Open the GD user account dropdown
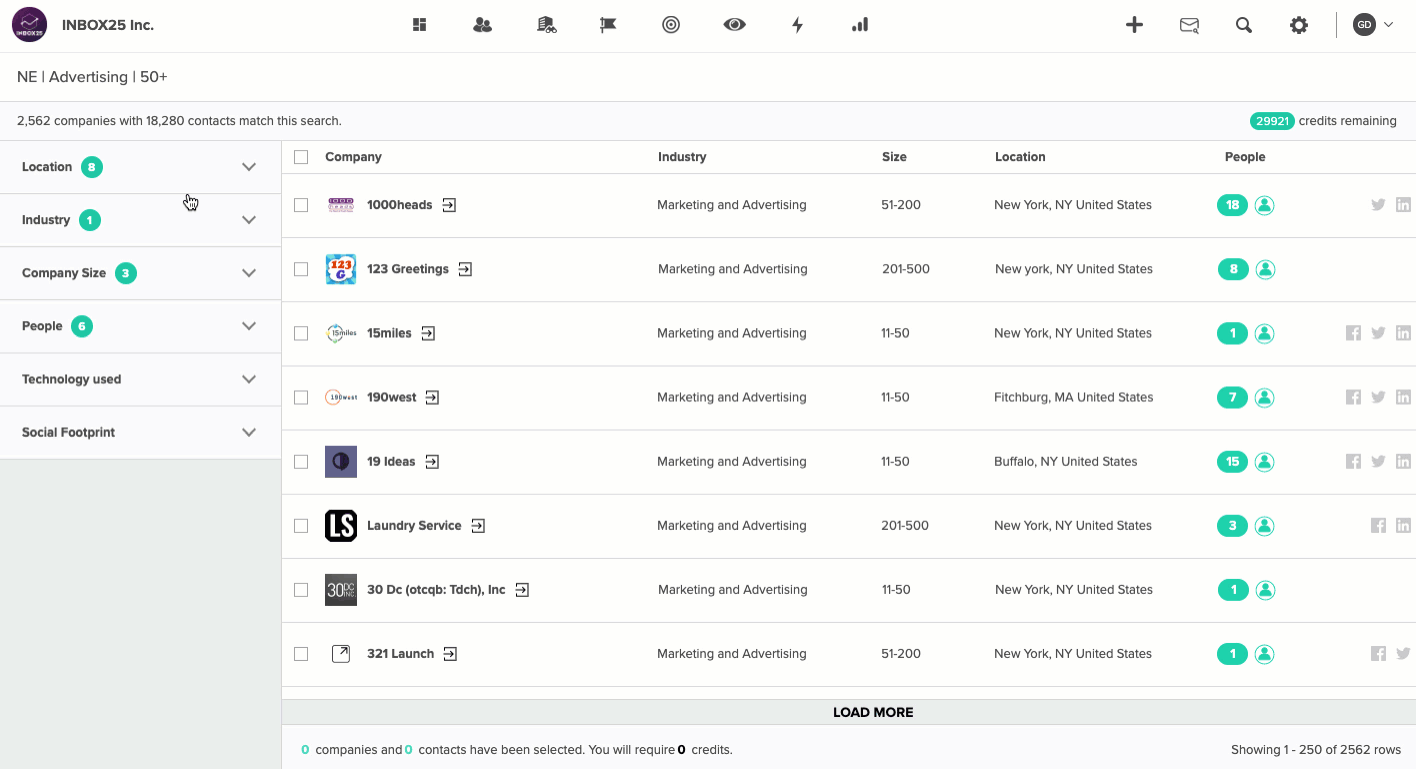Viewport: 1416px width, 769px height. pos(1373,25)
